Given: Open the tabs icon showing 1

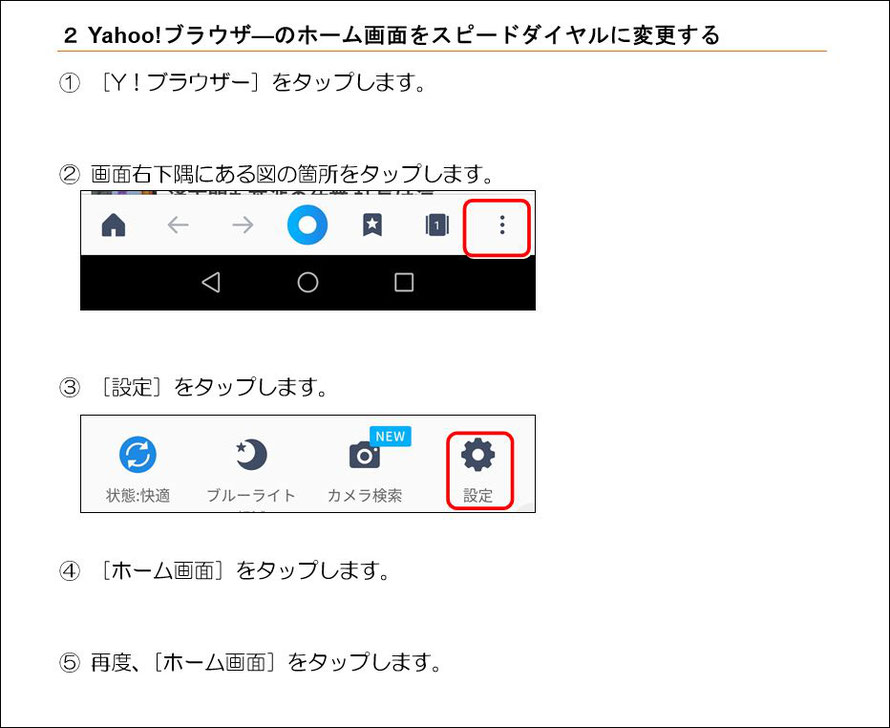Looking at the screenshot, I should tap(437, 225).
